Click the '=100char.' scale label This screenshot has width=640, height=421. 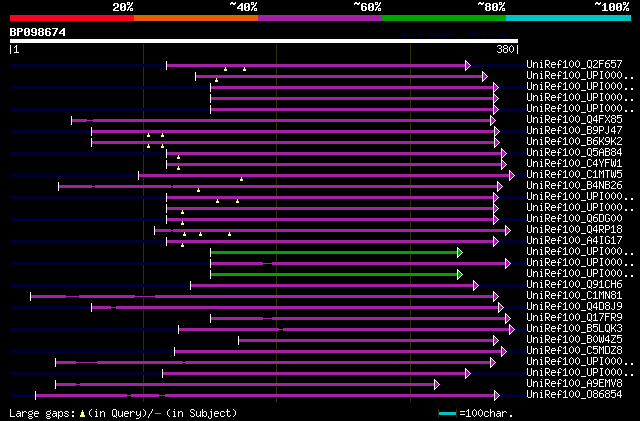pyautogui.click(x=486, y=413)
